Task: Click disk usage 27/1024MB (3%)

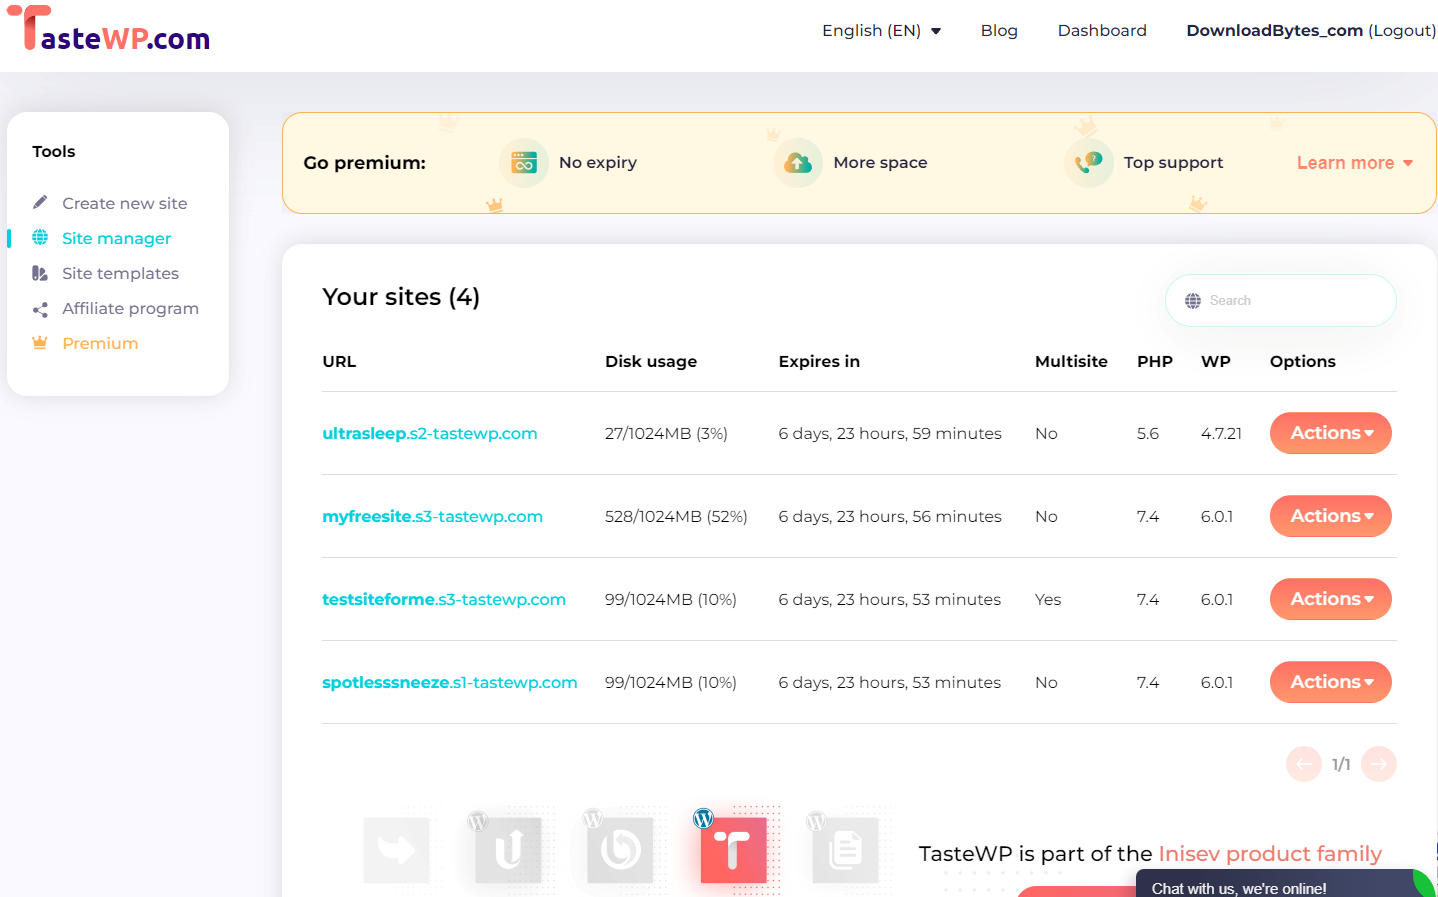Action: (666, 433)
